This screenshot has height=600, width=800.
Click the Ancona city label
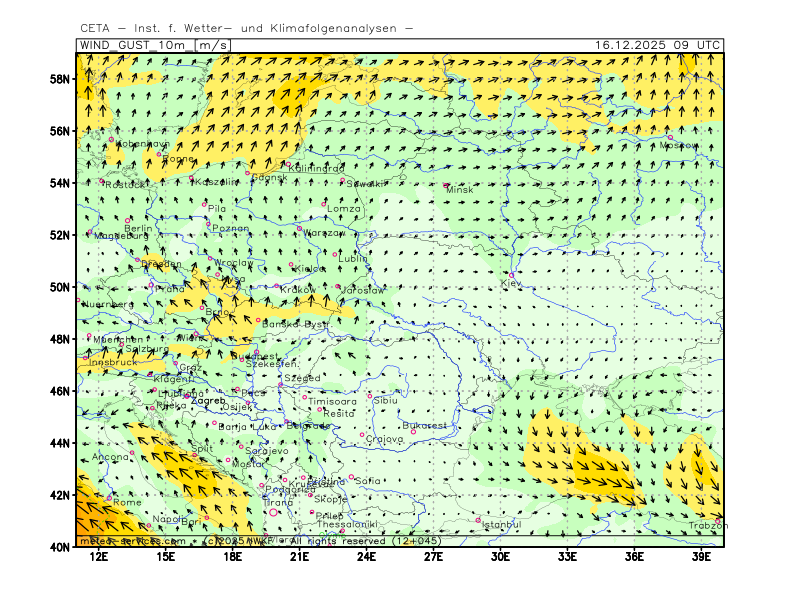[110, 457]
